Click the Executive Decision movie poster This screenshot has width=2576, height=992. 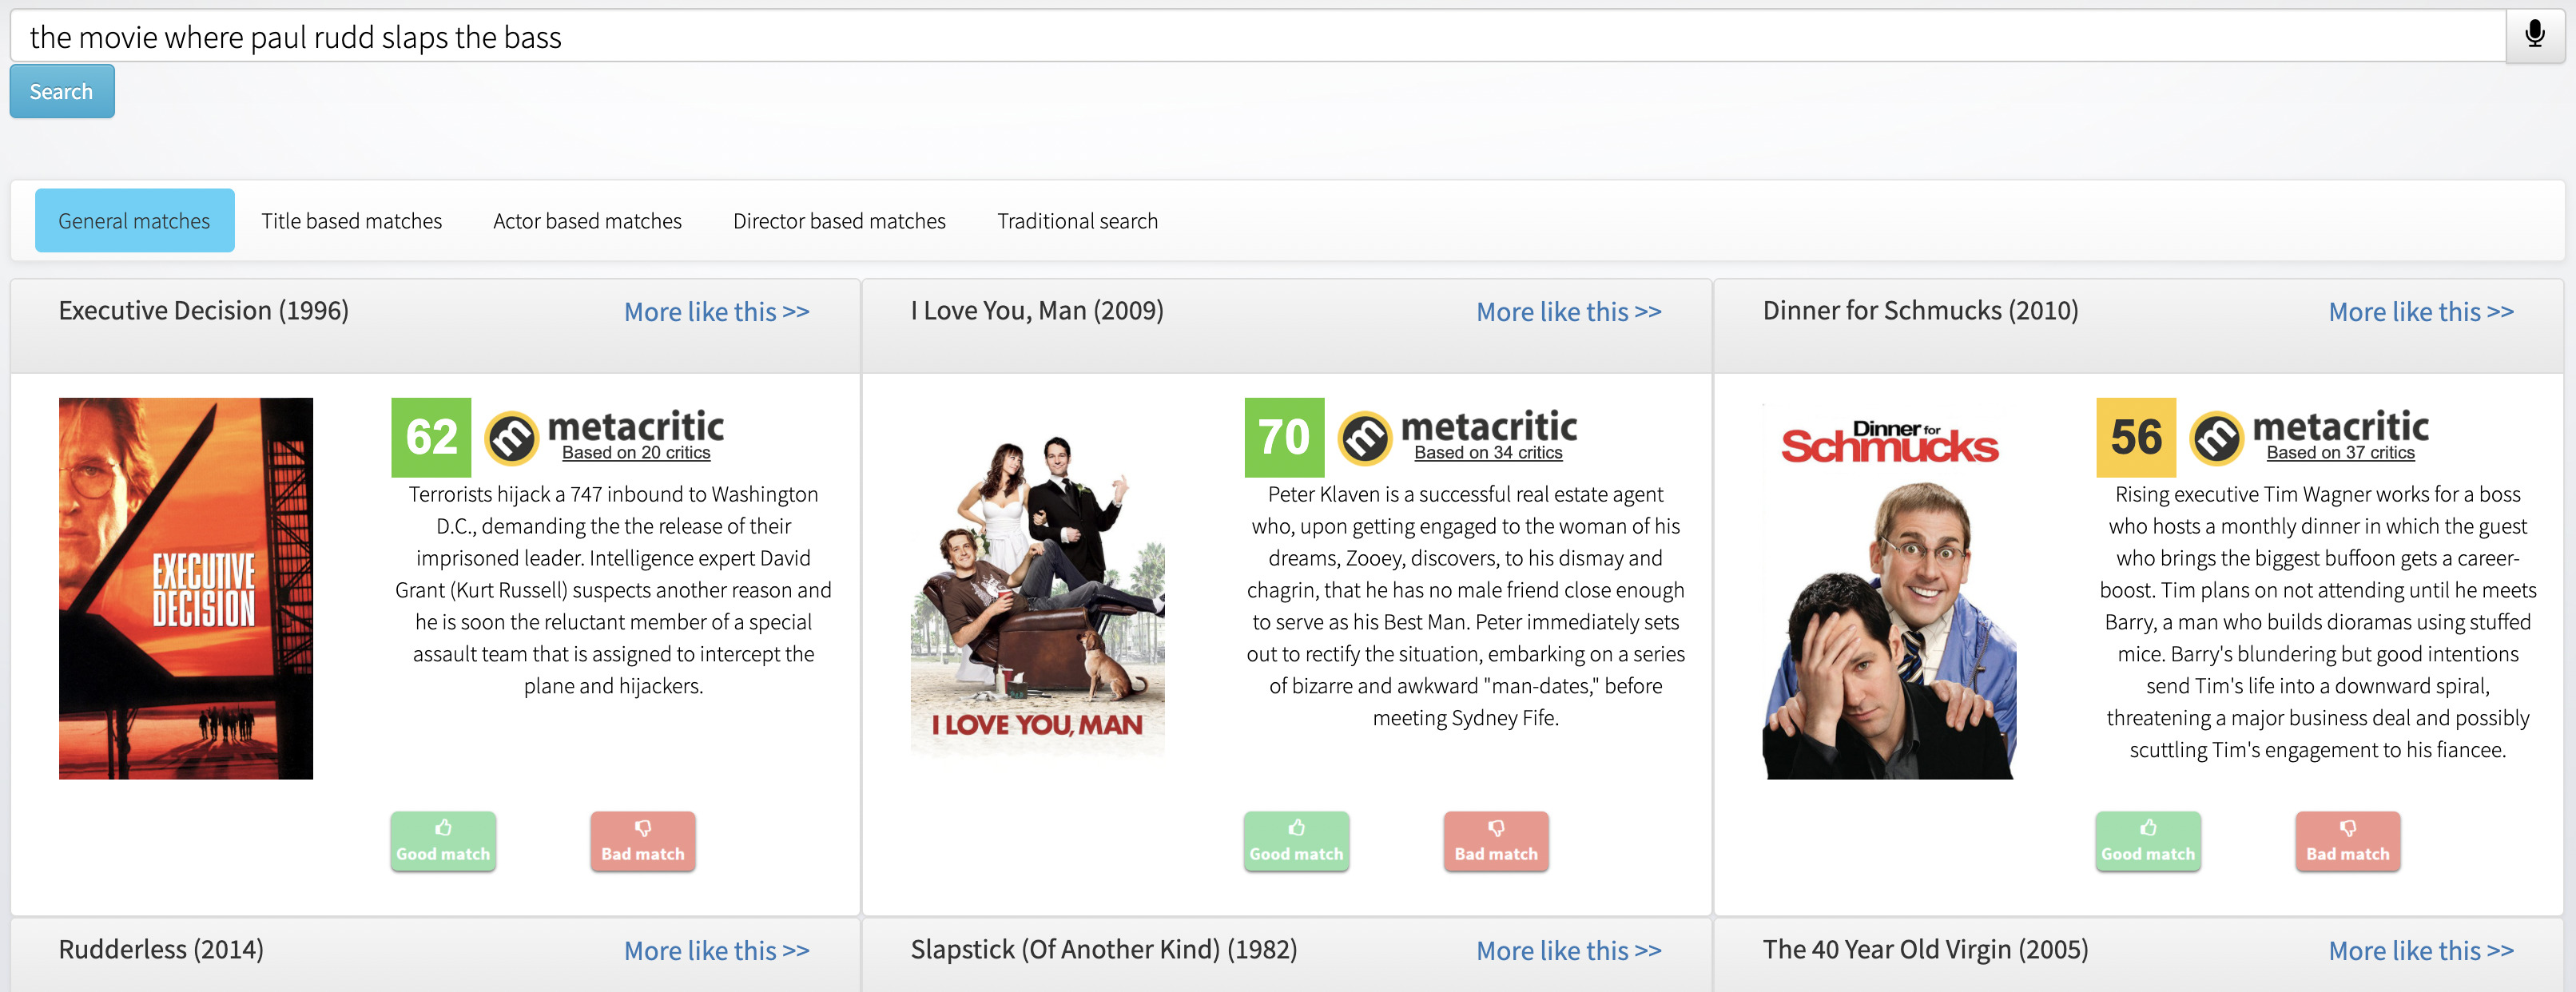coord(186,588)
